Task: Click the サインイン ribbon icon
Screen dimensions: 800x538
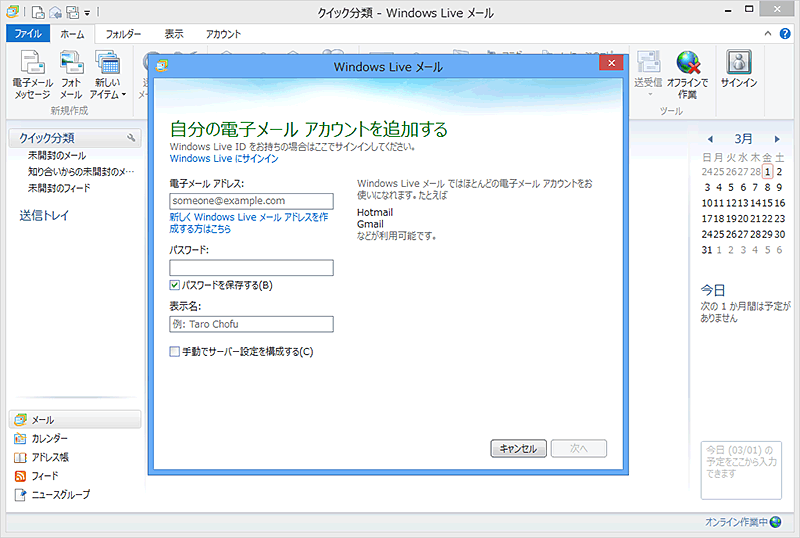Action: click(x=739, y=69)
